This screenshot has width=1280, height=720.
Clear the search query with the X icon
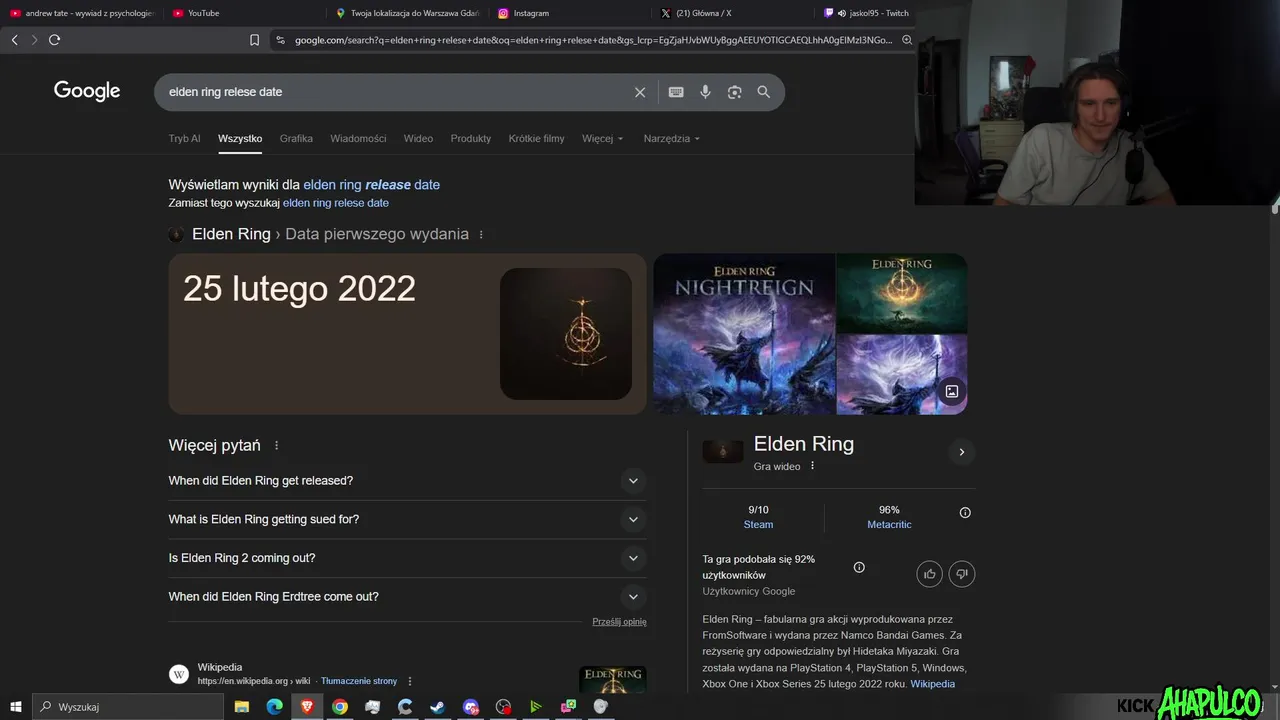[640, 92]
